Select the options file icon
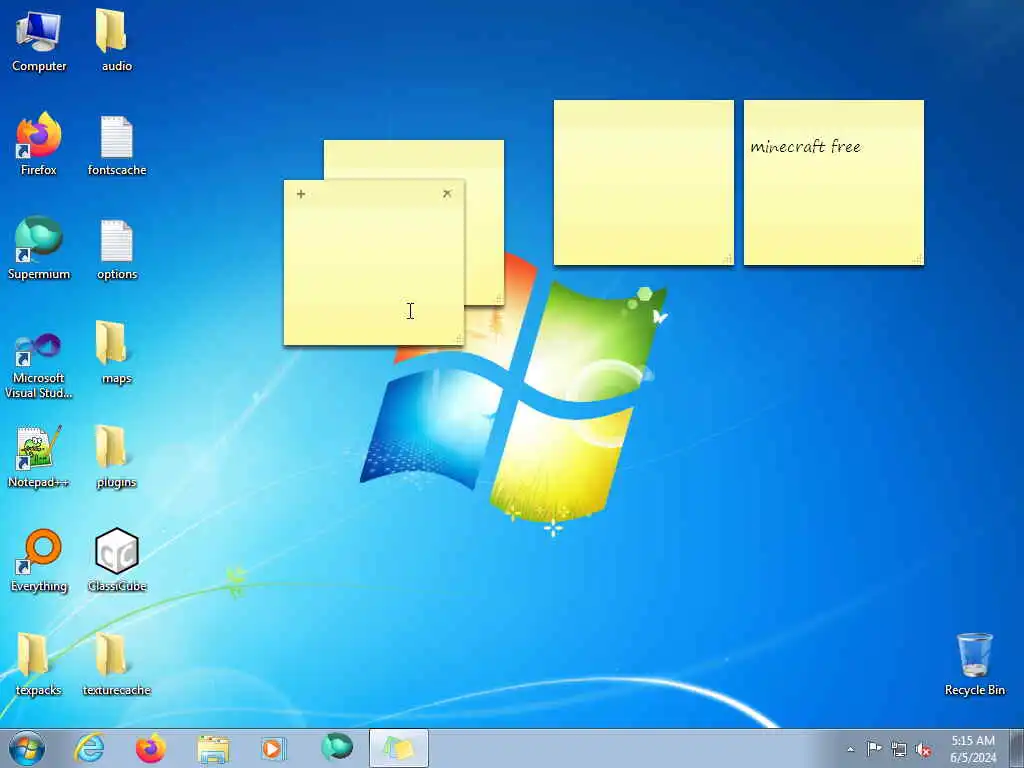The image size is (1024, 768). coord(116,249)
